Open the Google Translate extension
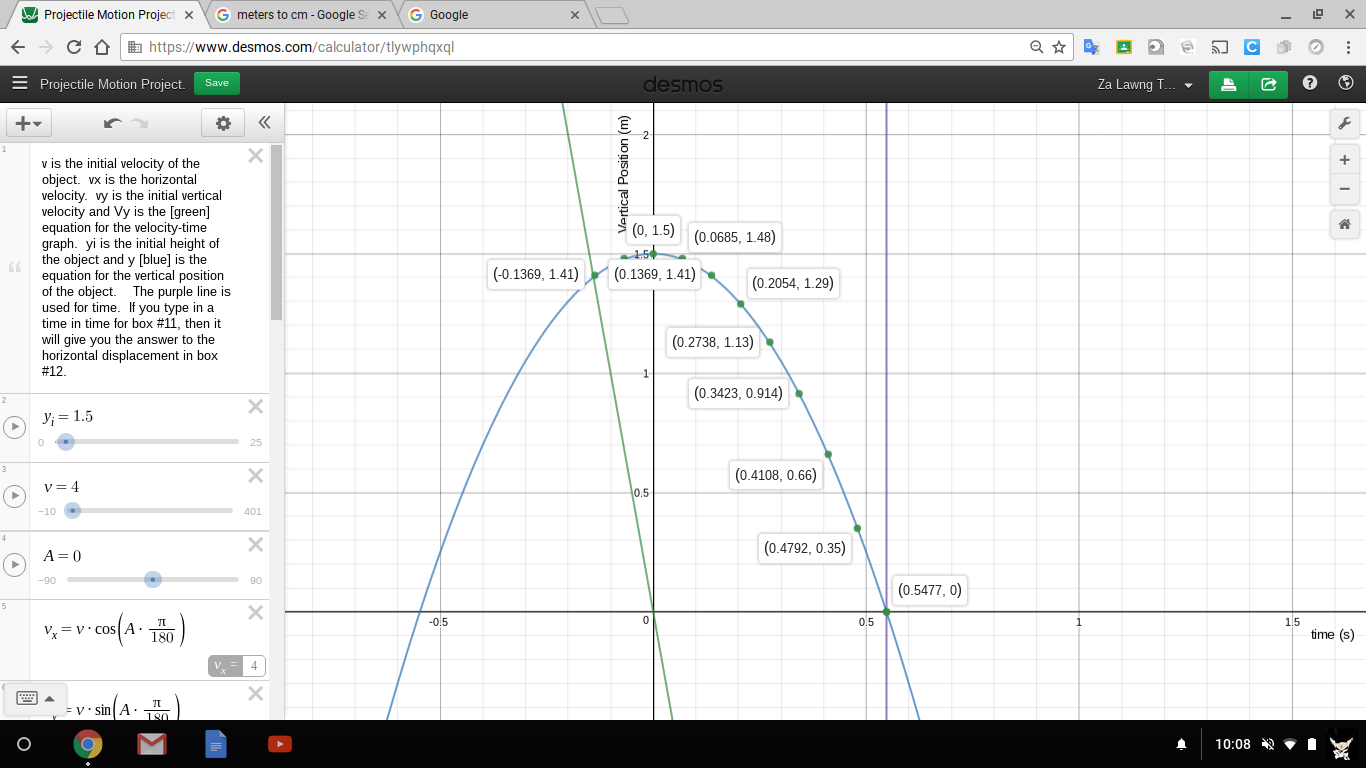This screenshot has width=1366, height=768. pos(1092,47)
